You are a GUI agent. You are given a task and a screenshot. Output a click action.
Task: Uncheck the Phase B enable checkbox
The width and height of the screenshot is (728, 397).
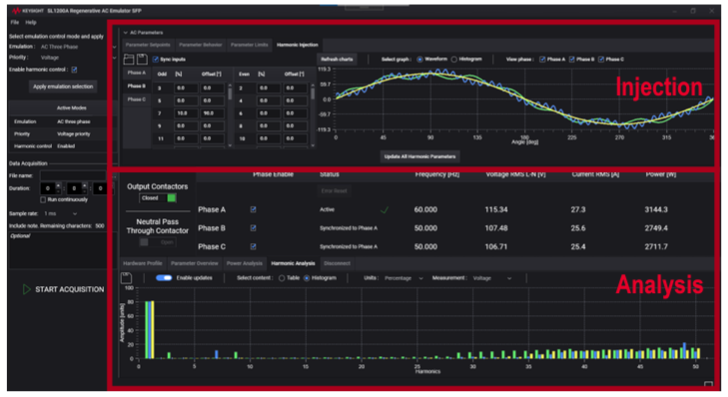[x=253, y=228]
